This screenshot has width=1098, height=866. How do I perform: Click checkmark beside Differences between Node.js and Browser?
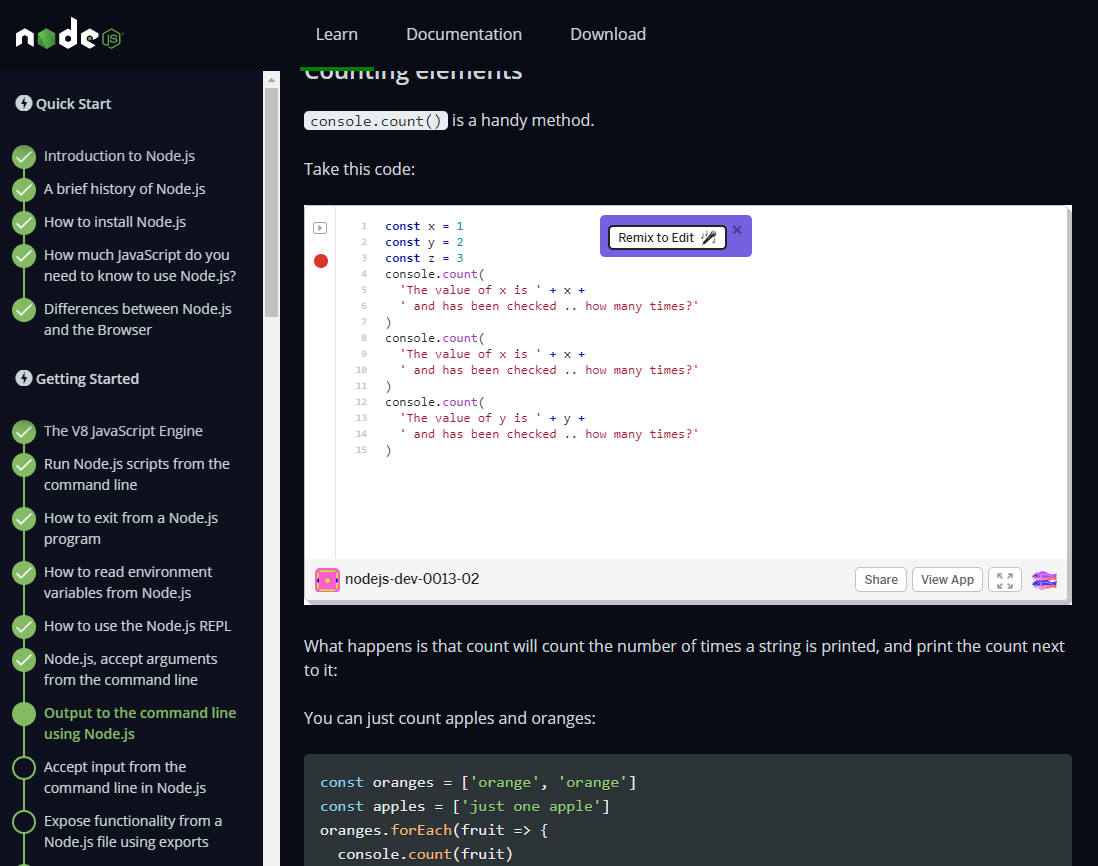coord(24,309)
